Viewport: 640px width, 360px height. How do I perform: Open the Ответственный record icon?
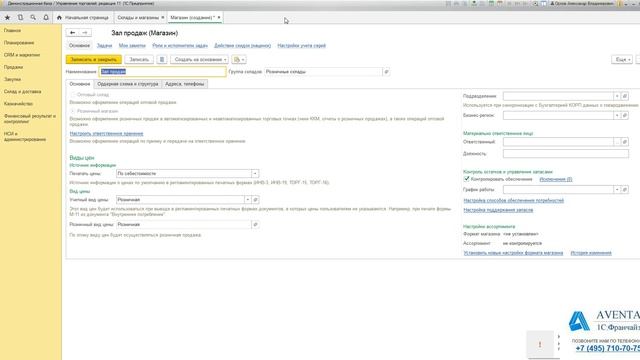click(x=625, y=142)
